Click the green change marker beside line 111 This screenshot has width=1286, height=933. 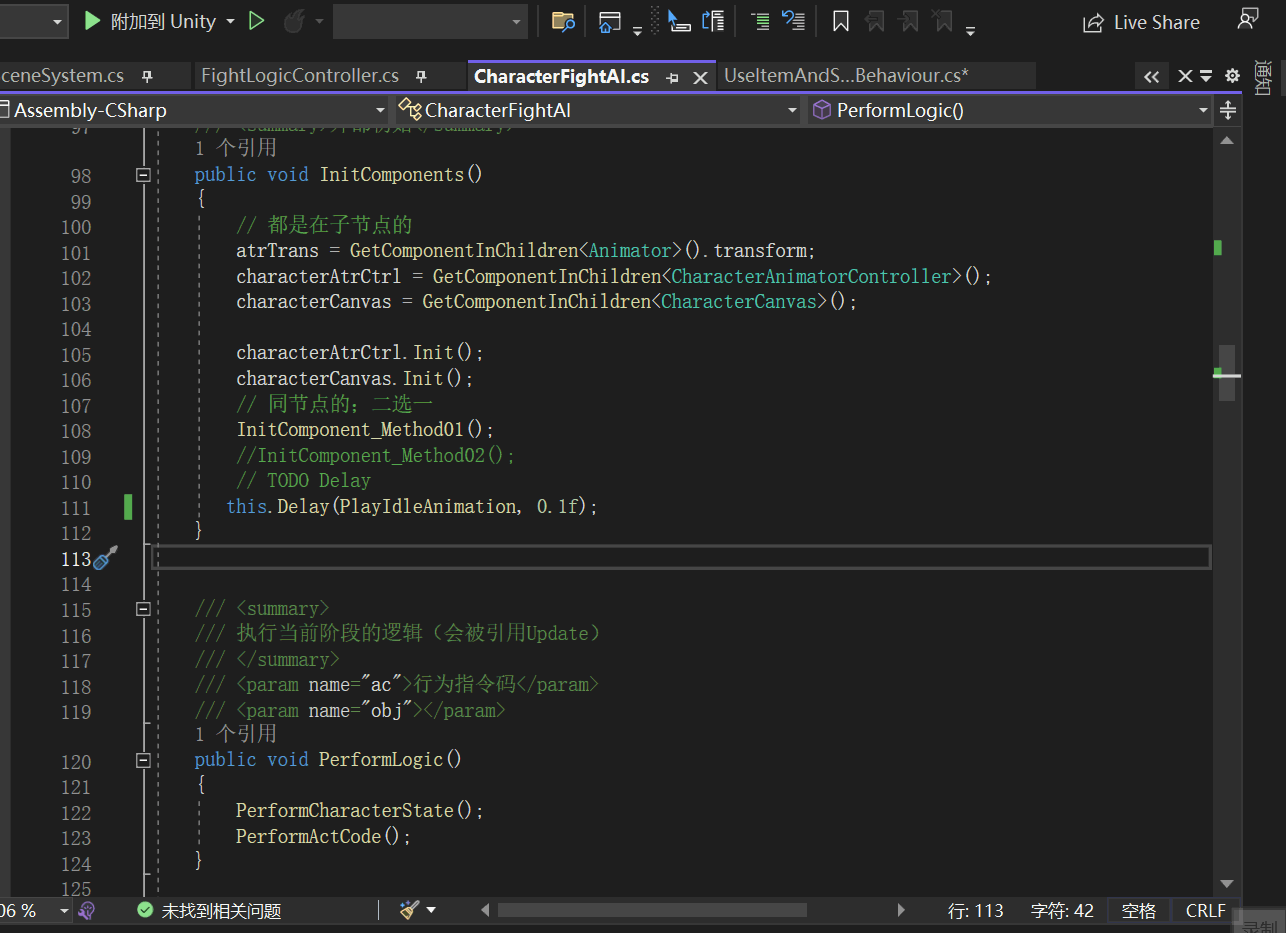pos(128,507)
